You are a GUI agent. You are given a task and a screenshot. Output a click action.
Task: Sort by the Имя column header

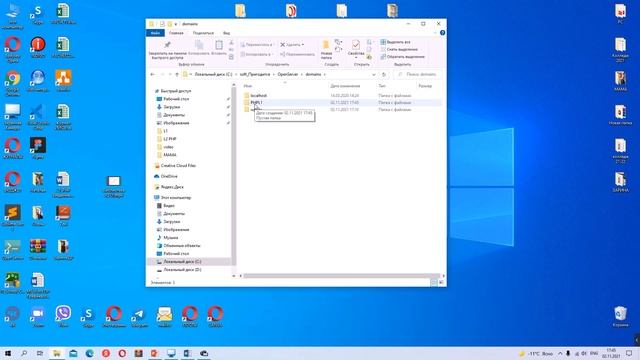point(247,86)
